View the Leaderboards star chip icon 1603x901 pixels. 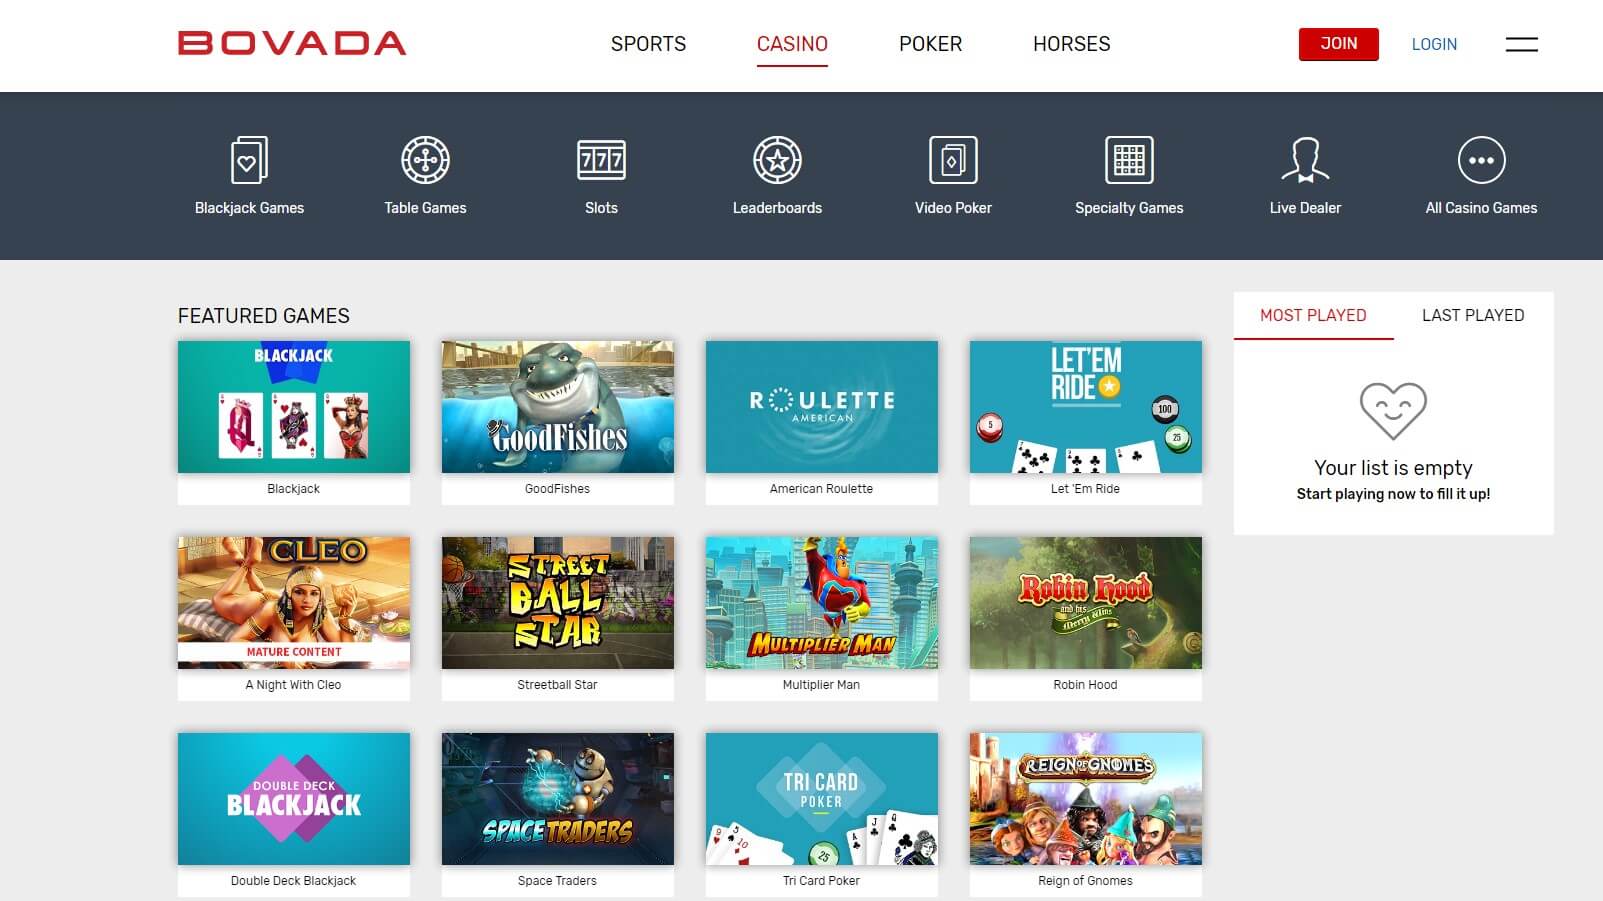coord(777,160)
